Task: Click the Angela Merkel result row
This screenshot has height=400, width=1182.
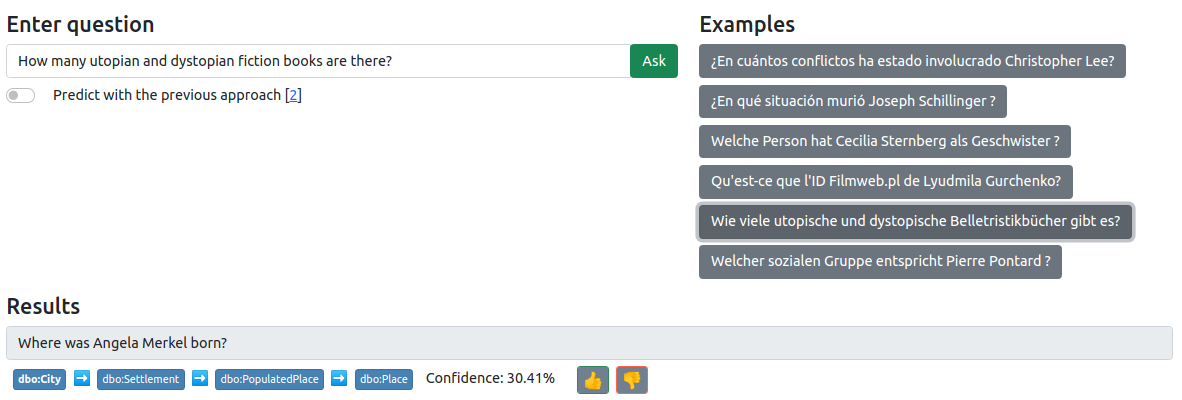Action: pyautogui.click(x=588, y=343)
